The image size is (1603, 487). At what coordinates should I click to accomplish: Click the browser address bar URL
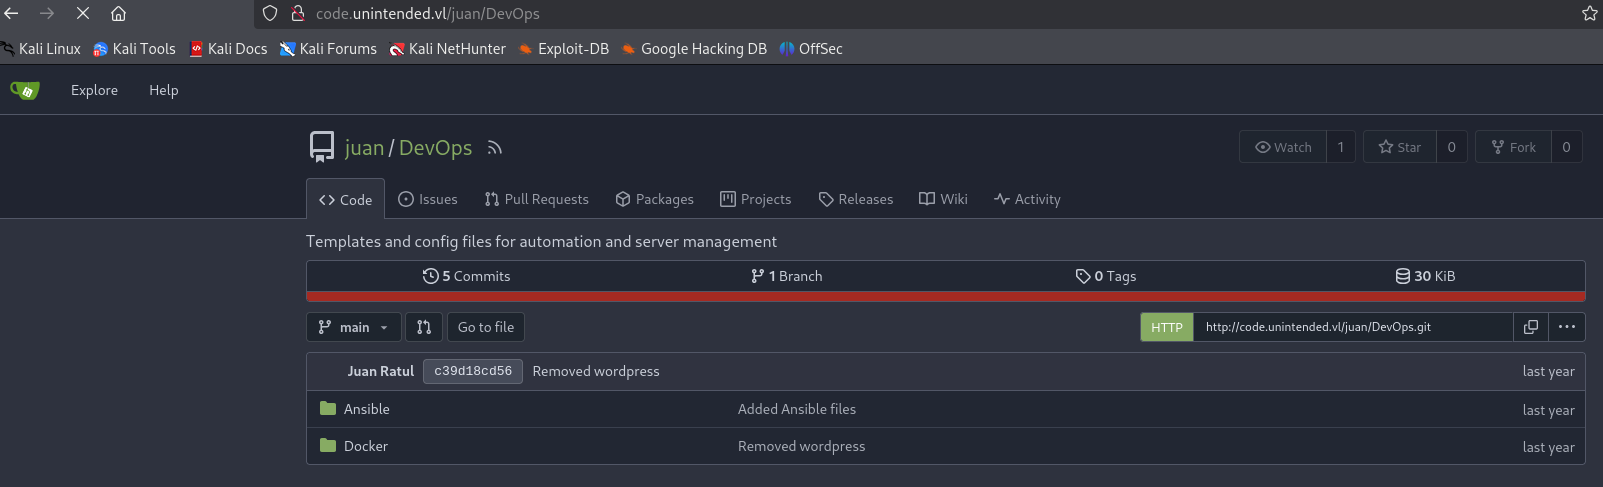point(428,14)
